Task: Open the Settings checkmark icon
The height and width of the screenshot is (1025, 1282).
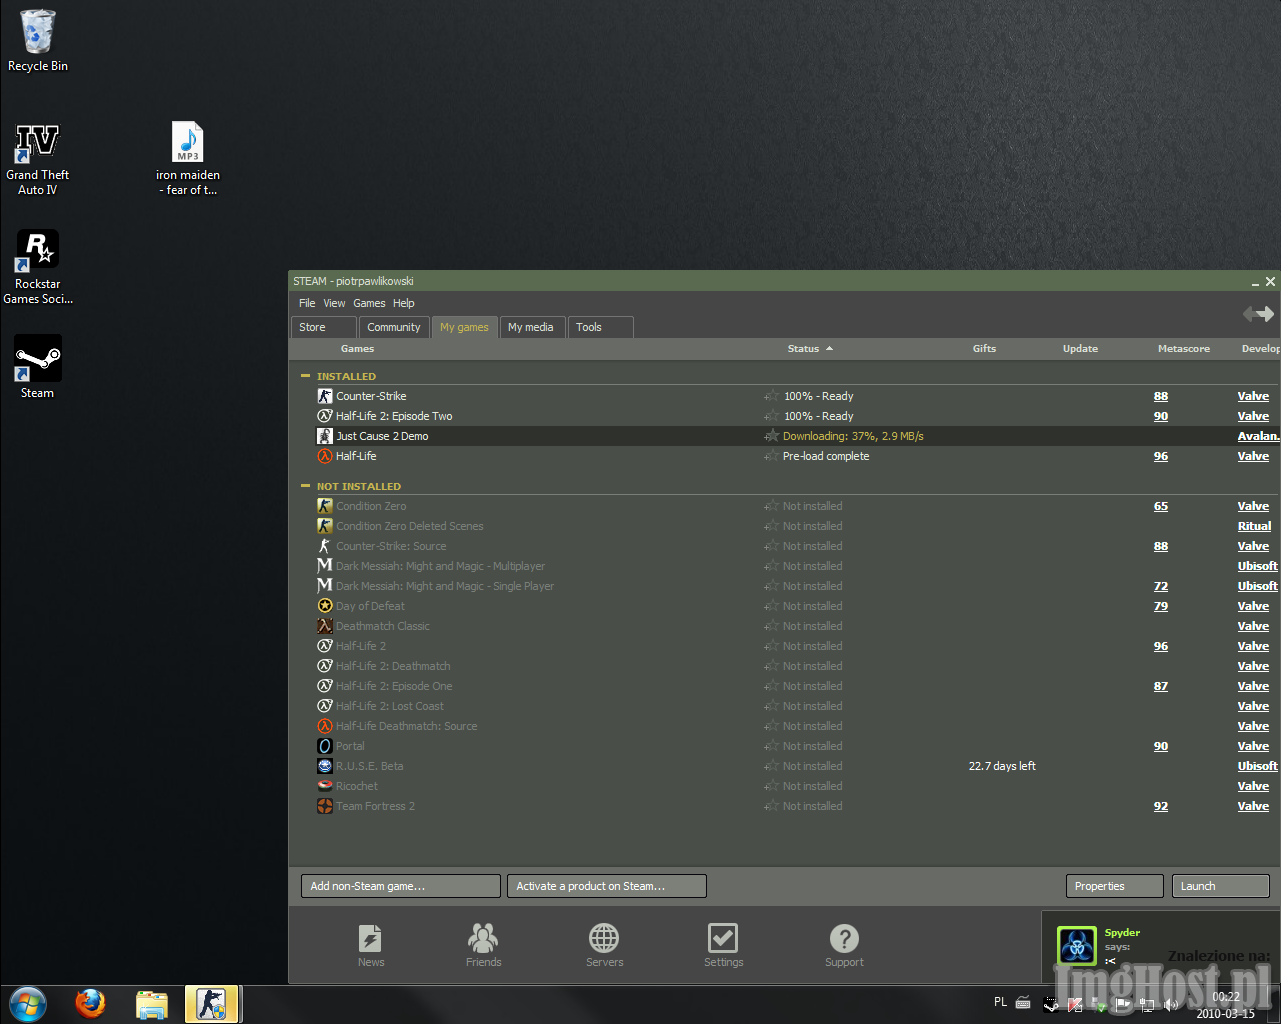Action: coord(723,938)
